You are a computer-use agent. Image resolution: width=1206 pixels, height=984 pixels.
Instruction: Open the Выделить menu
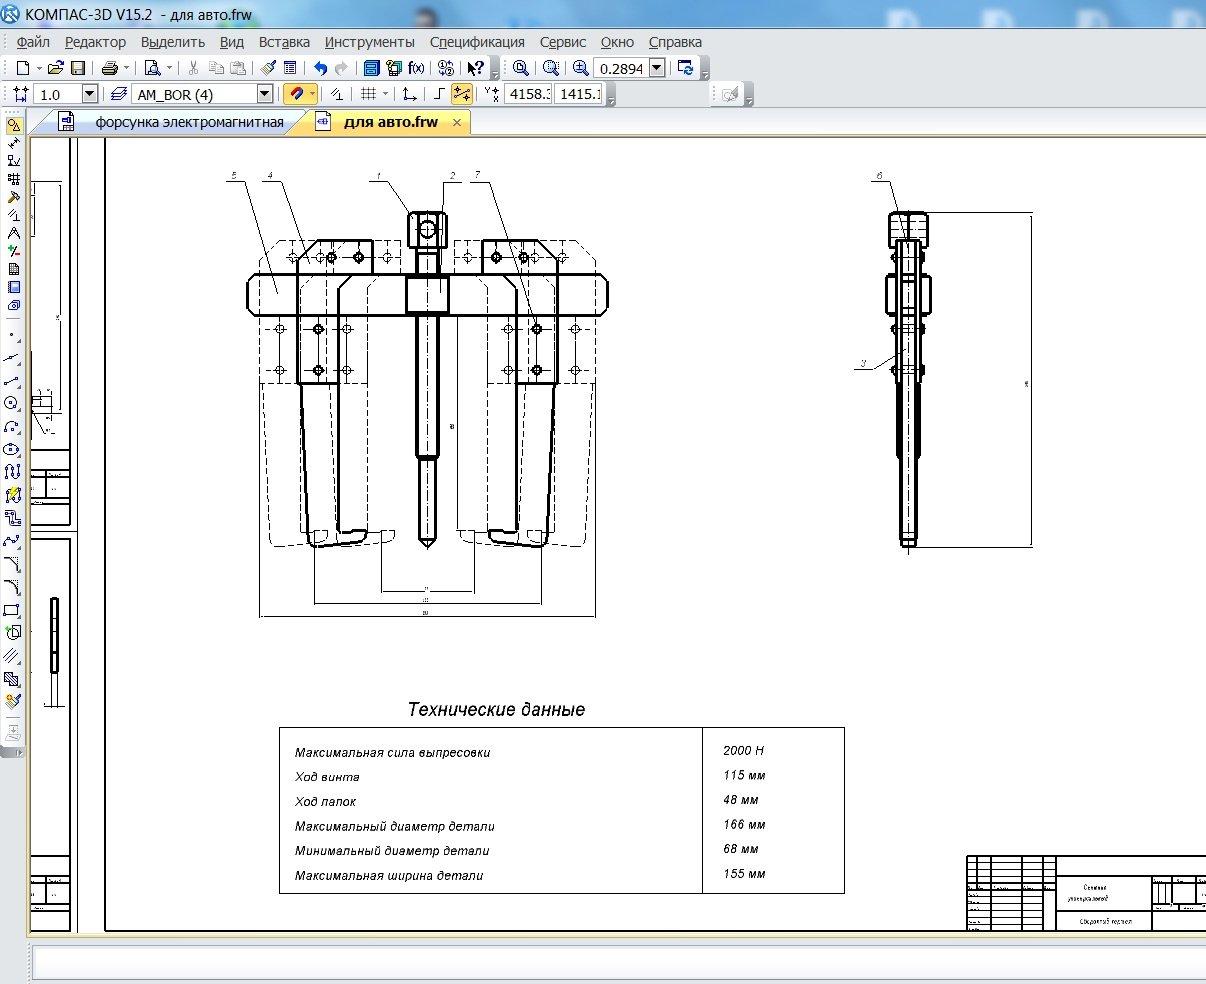pos(173,42)
